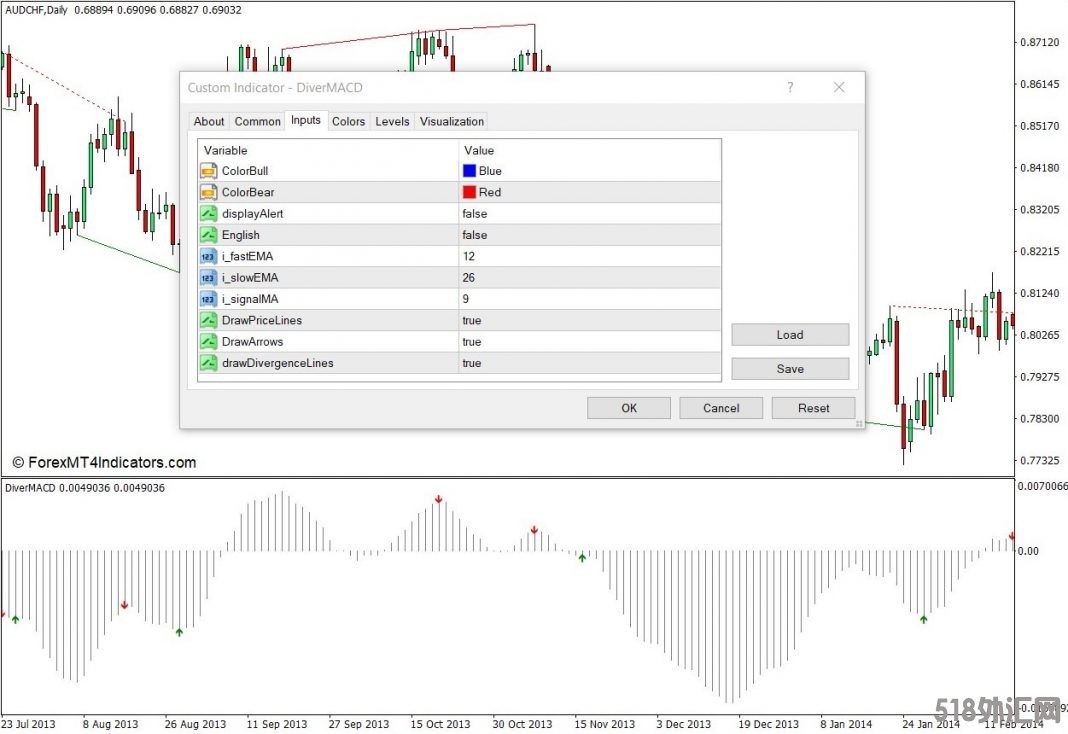The image size is (1068, 734).
Task: Open the Visualization tab
Action: tap(451, 122)
